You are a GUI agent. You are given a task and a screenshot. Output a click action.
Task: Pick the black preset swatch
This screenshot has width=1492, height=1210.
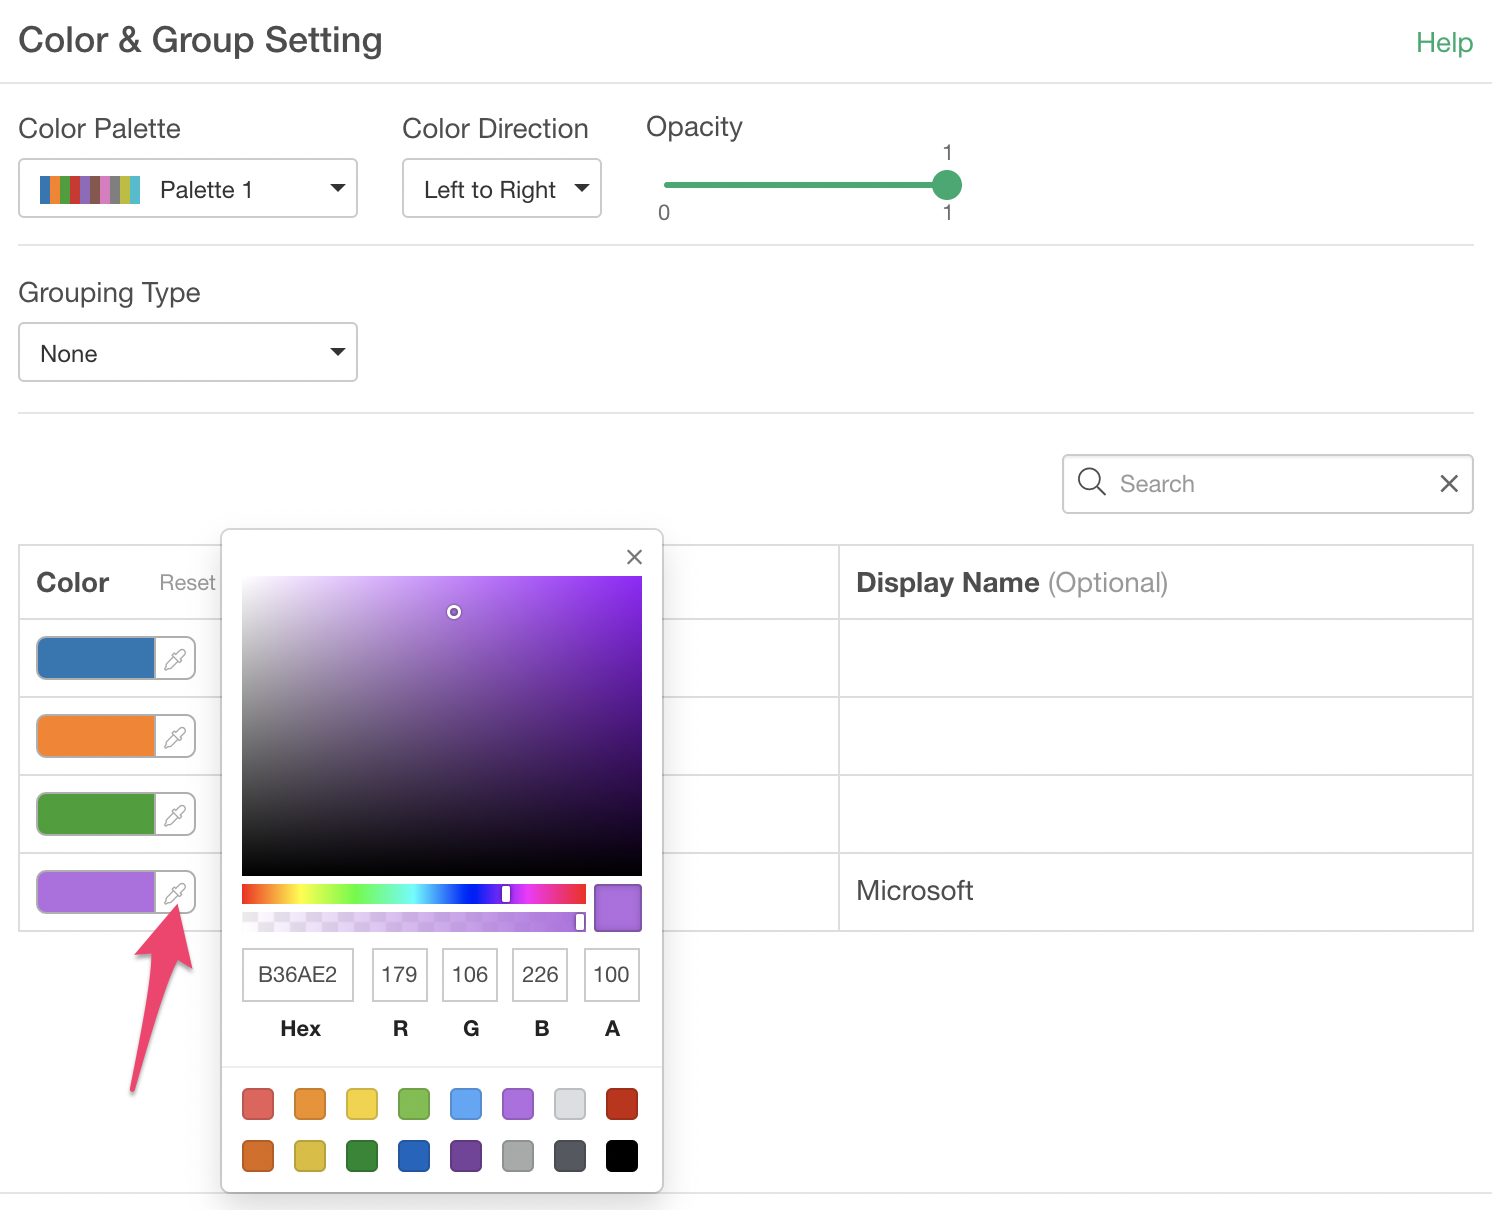622,1156
